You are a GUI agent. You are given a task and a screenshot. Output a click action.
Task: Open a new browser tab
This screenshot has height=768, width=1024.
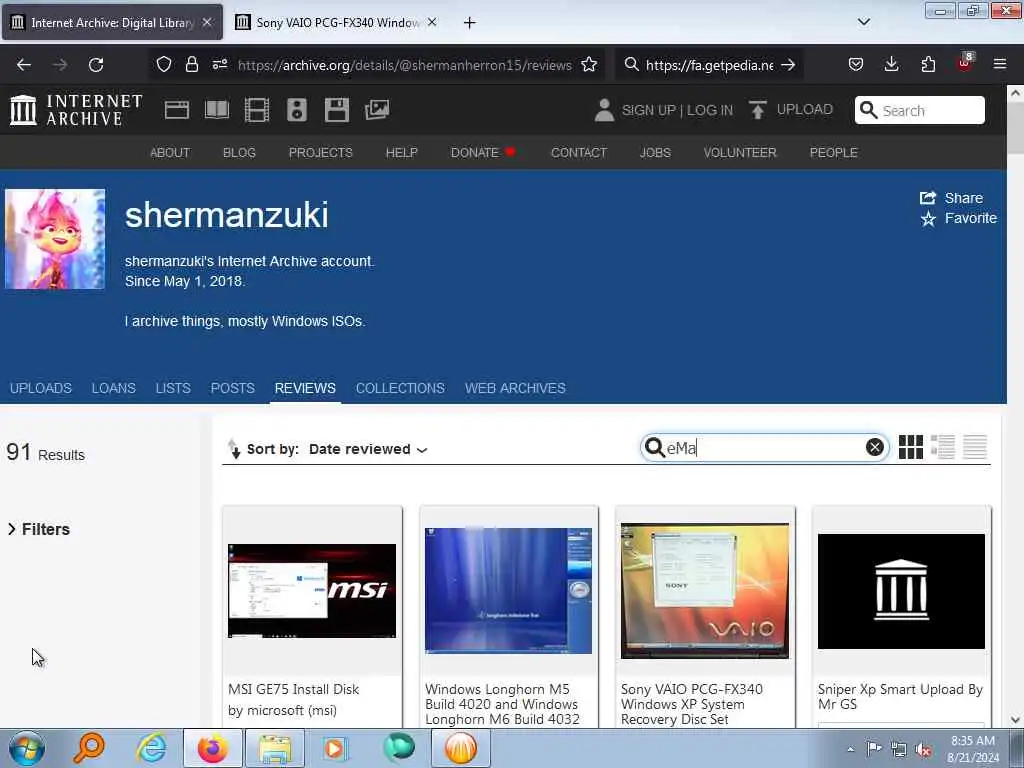(x=470, y=23)
